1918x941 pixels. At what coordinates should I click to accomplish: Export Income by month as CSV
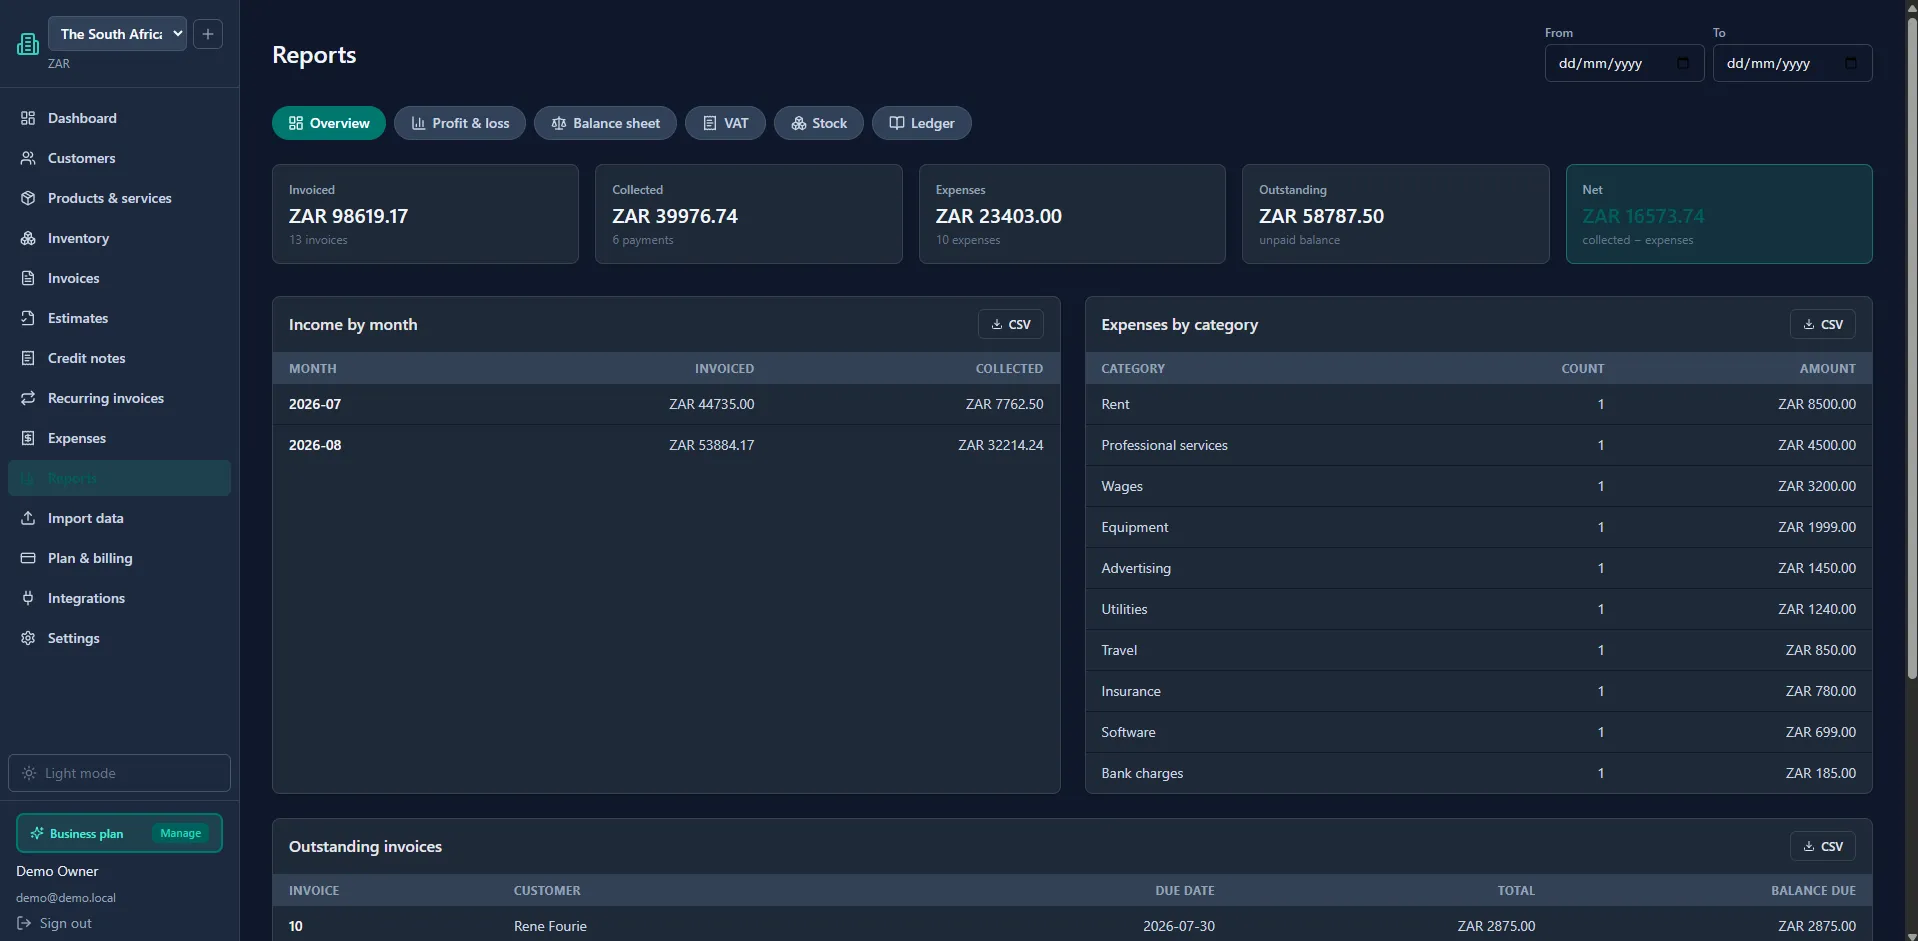tap(1011, 324)
